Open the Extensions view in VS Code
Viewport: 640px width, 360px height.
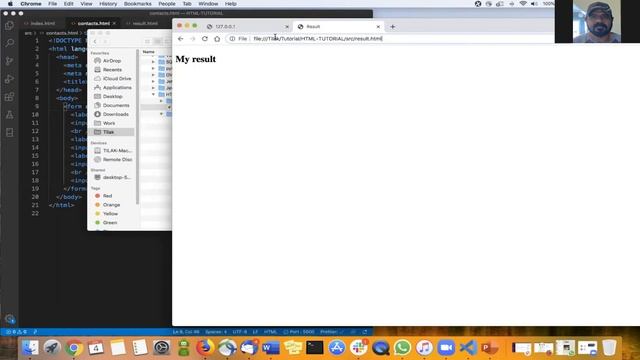(x=9, y=97)
